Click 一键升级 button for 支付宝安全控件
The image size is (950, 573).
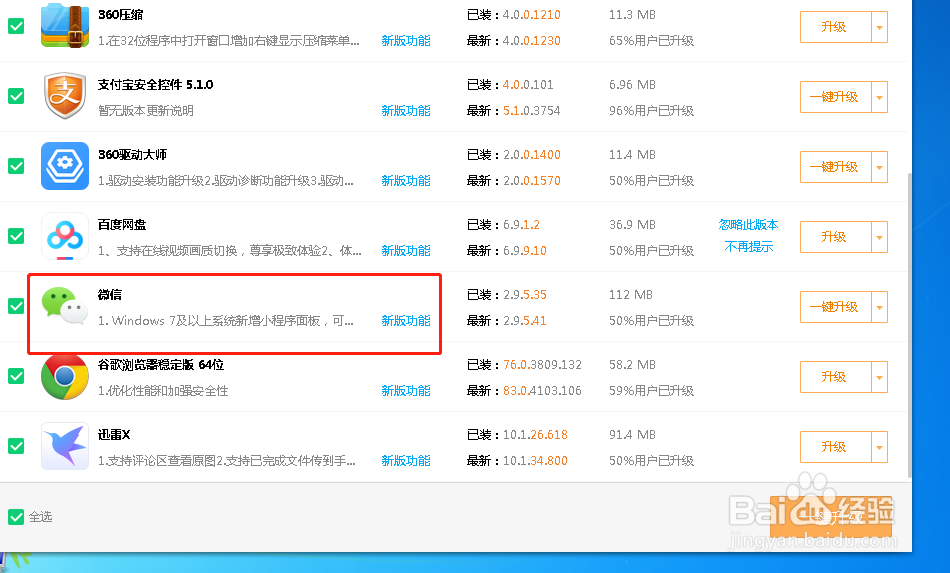click(835, 97)
